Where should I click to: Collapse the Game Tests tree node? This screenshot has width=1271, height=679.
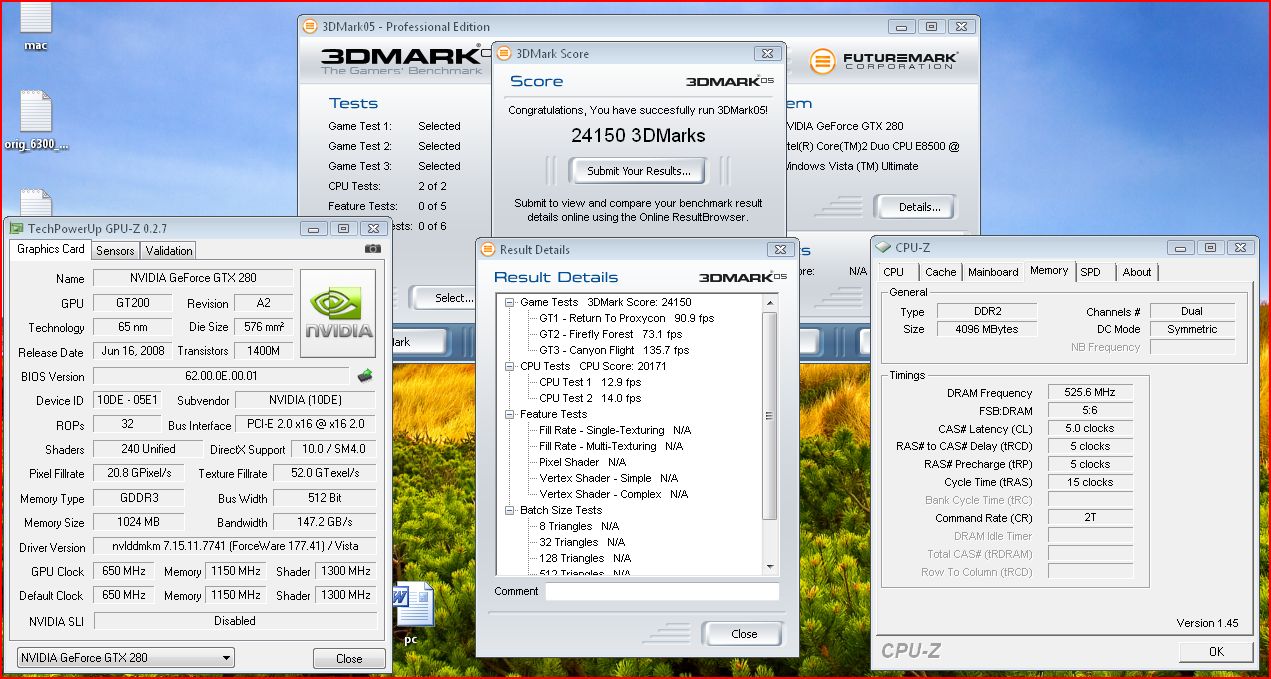click(510, 302)
